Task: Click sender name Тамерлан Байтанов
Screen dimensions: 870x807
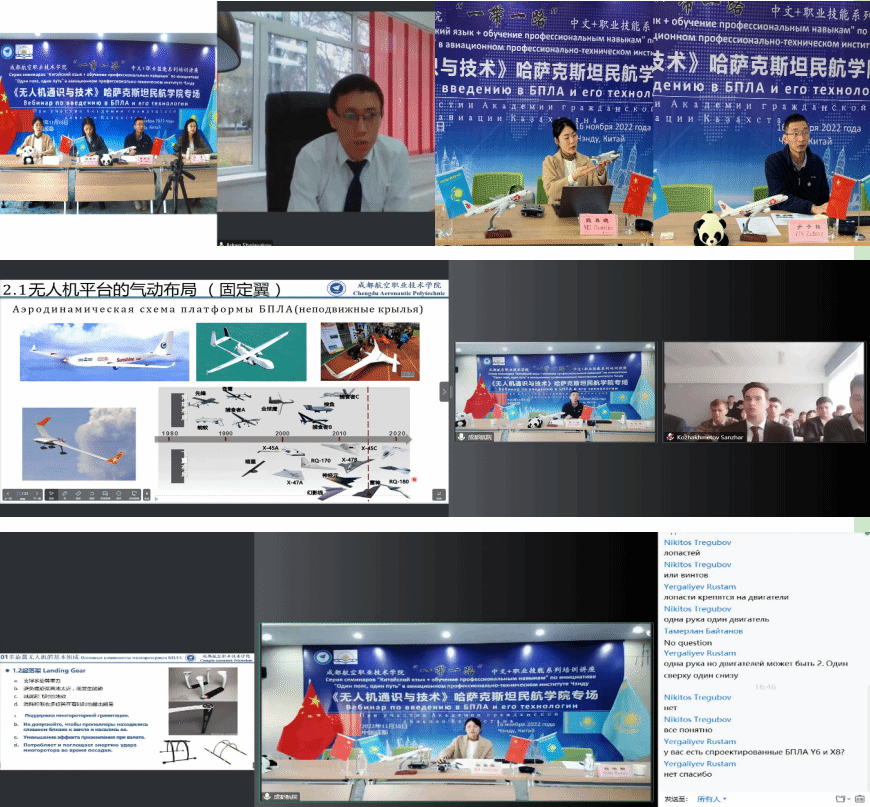Action: (703, 631)
